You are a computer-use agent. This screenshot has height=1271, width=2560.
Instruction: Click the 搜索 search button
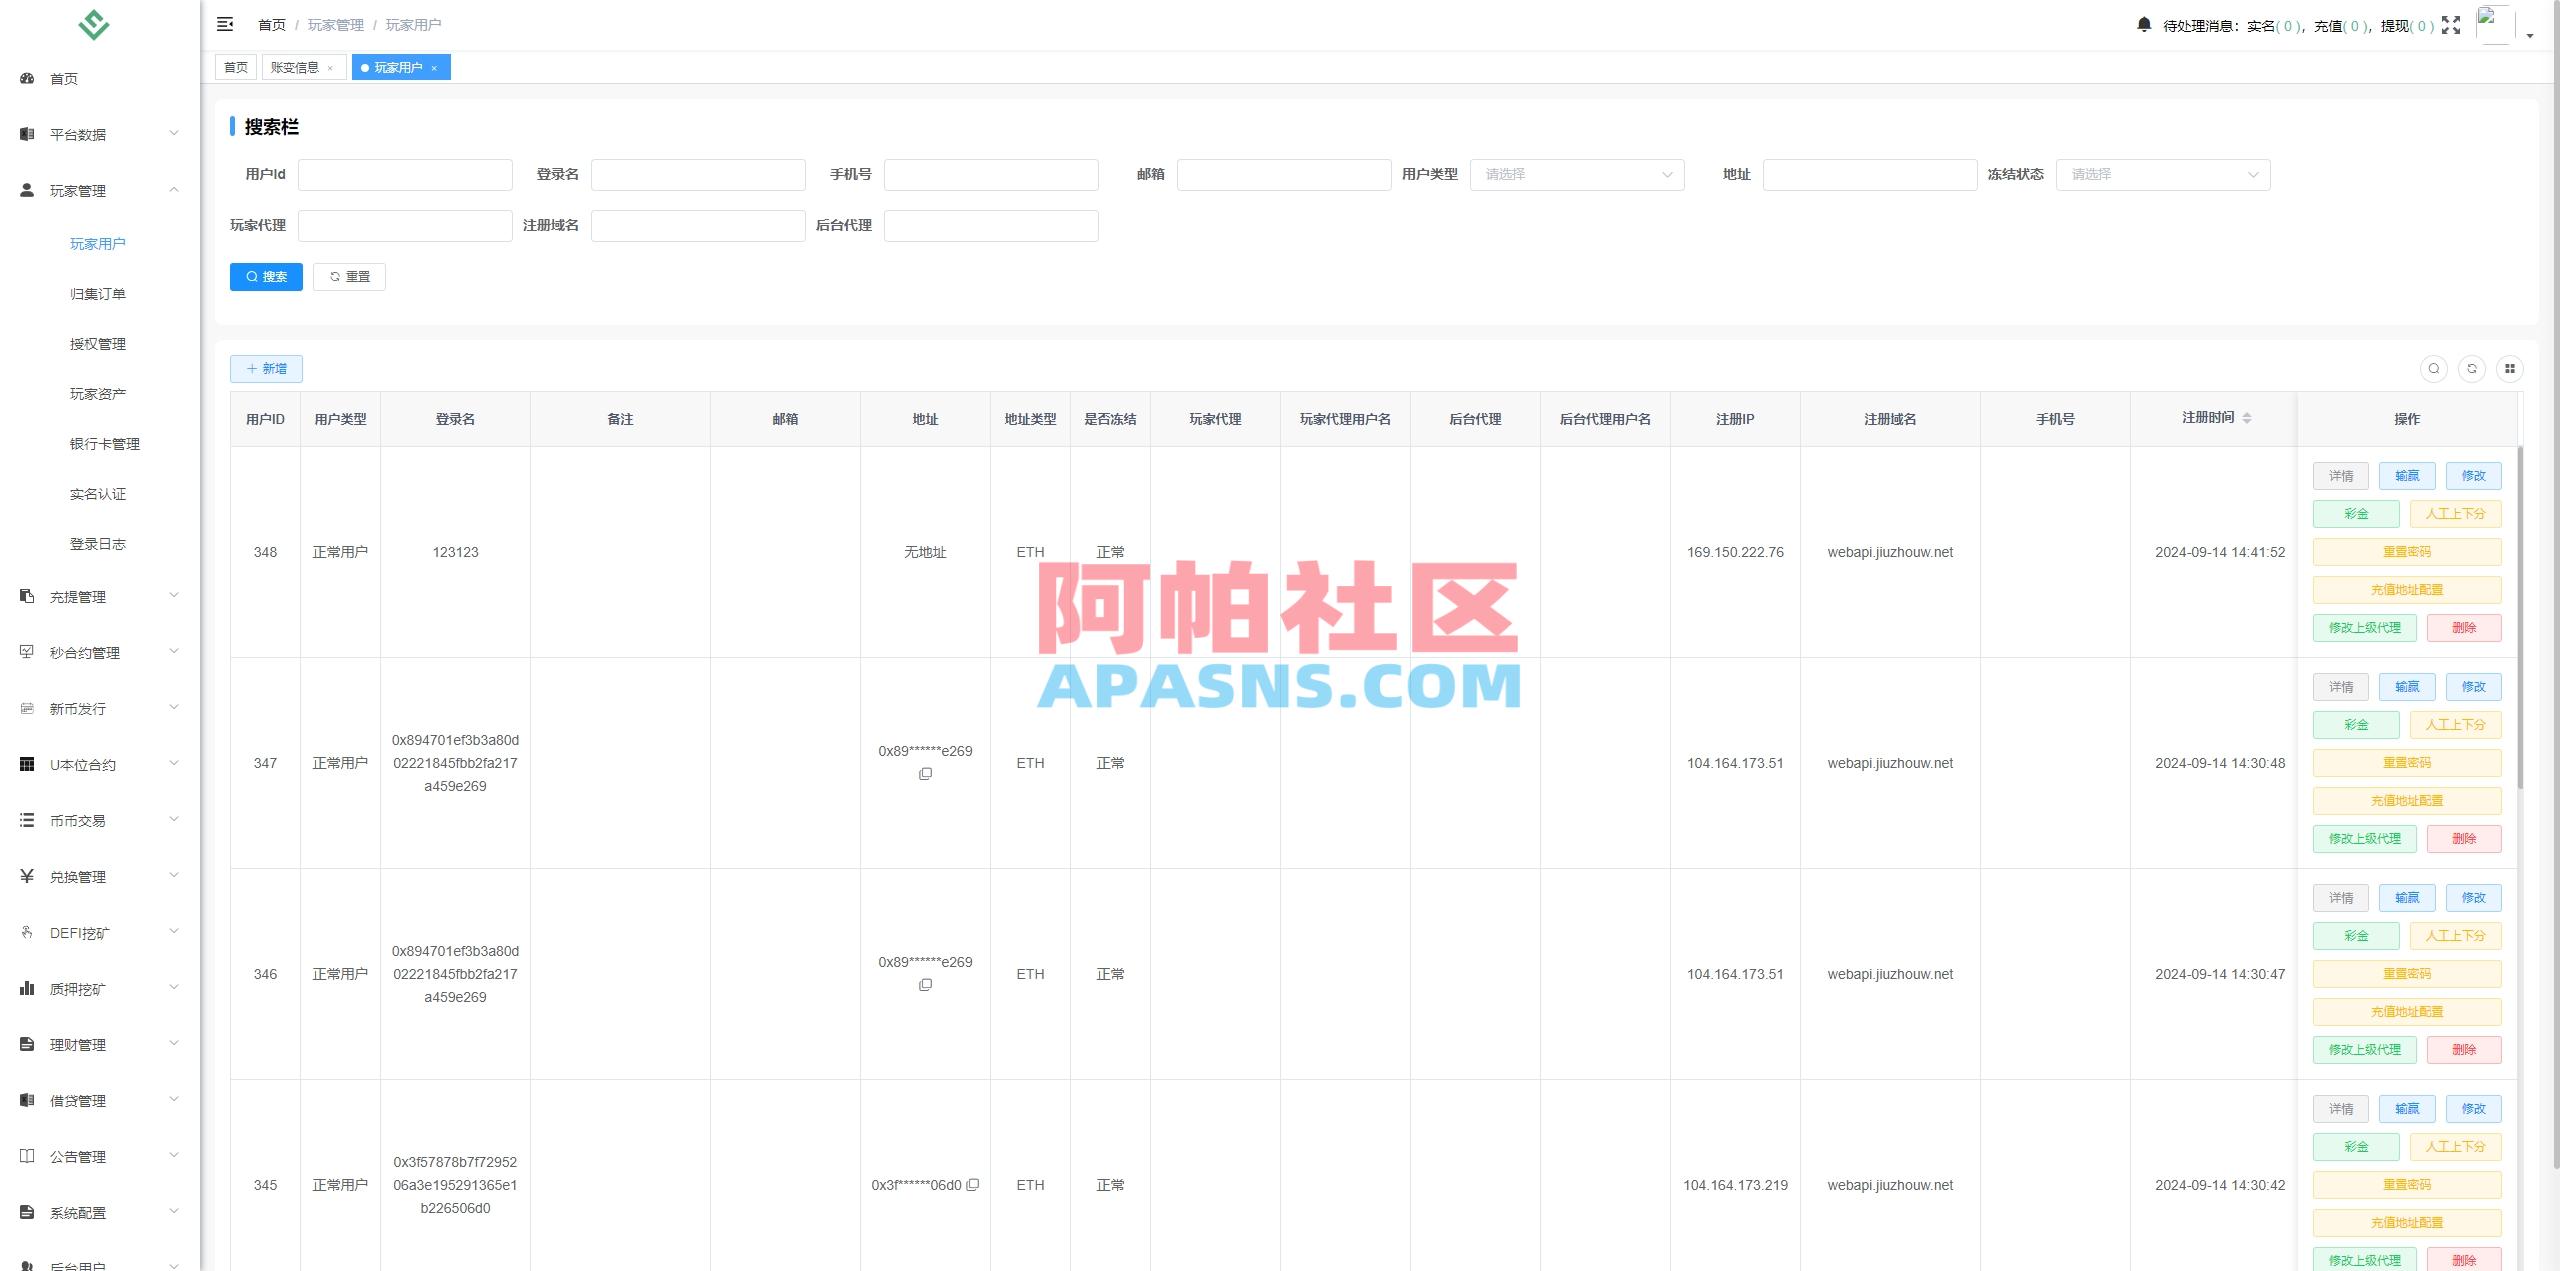pyautogui.click(x=265, y=276)
